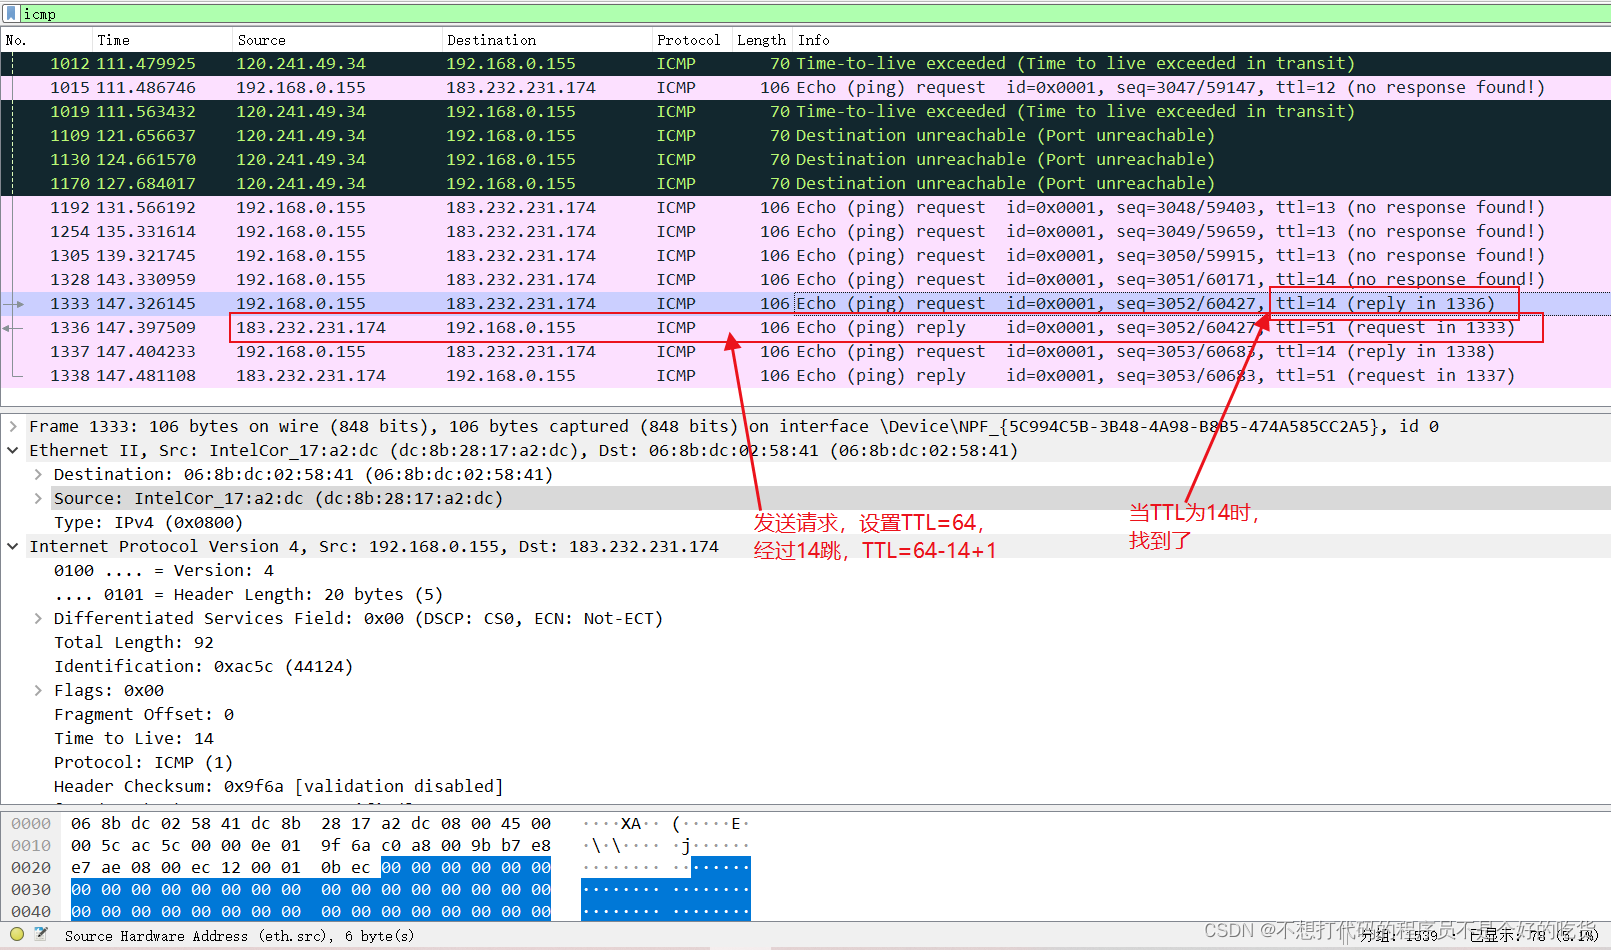Image resolution: width=1611 pixels, height=950 pixels.
Task: Select packet 1305 echo request row
Action: [805, 255]
